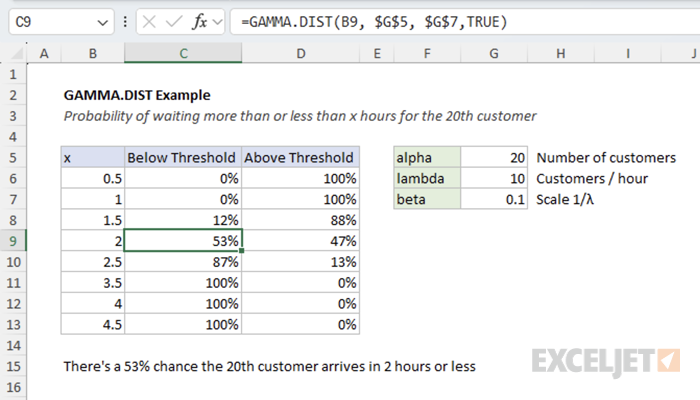
Task: Click the Cancel X icon in formula bar
Action: 149,21
